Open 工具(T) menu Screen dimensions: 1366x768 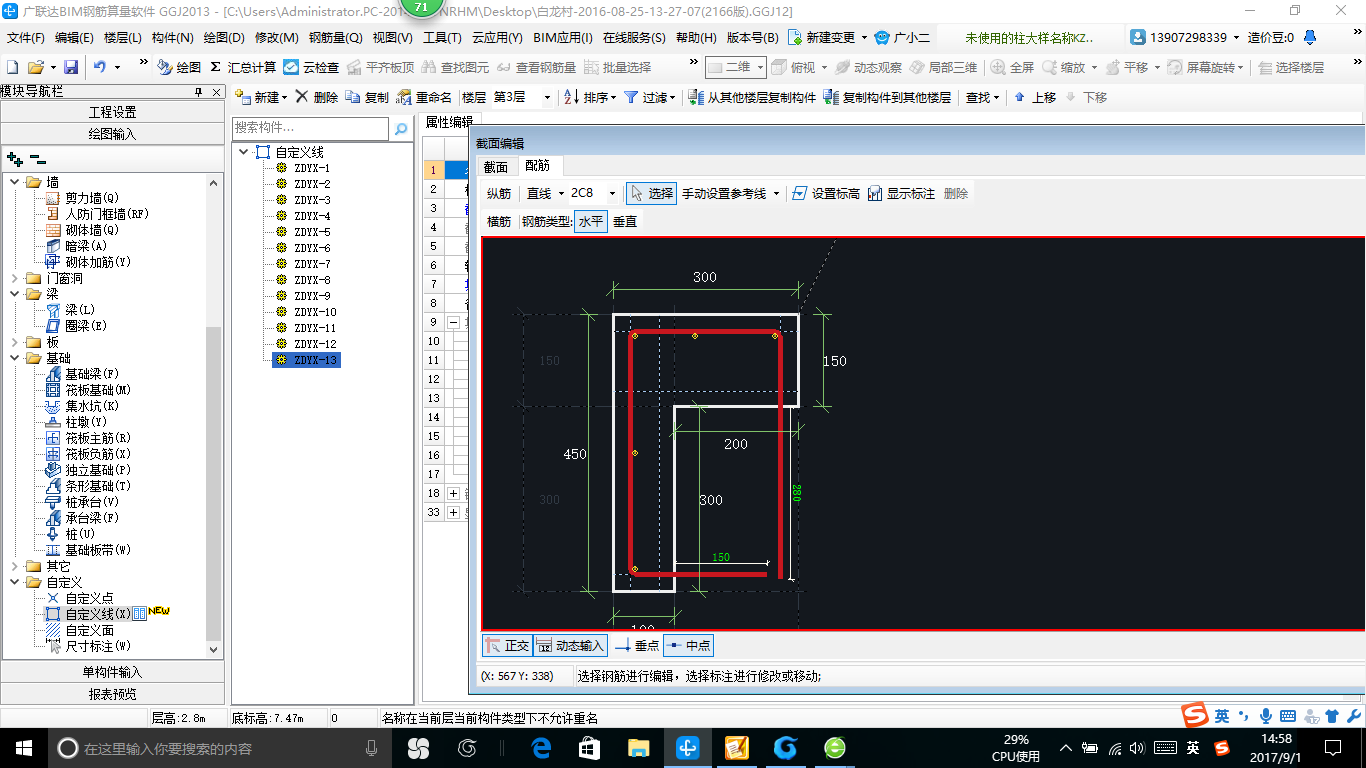point(442,37)
